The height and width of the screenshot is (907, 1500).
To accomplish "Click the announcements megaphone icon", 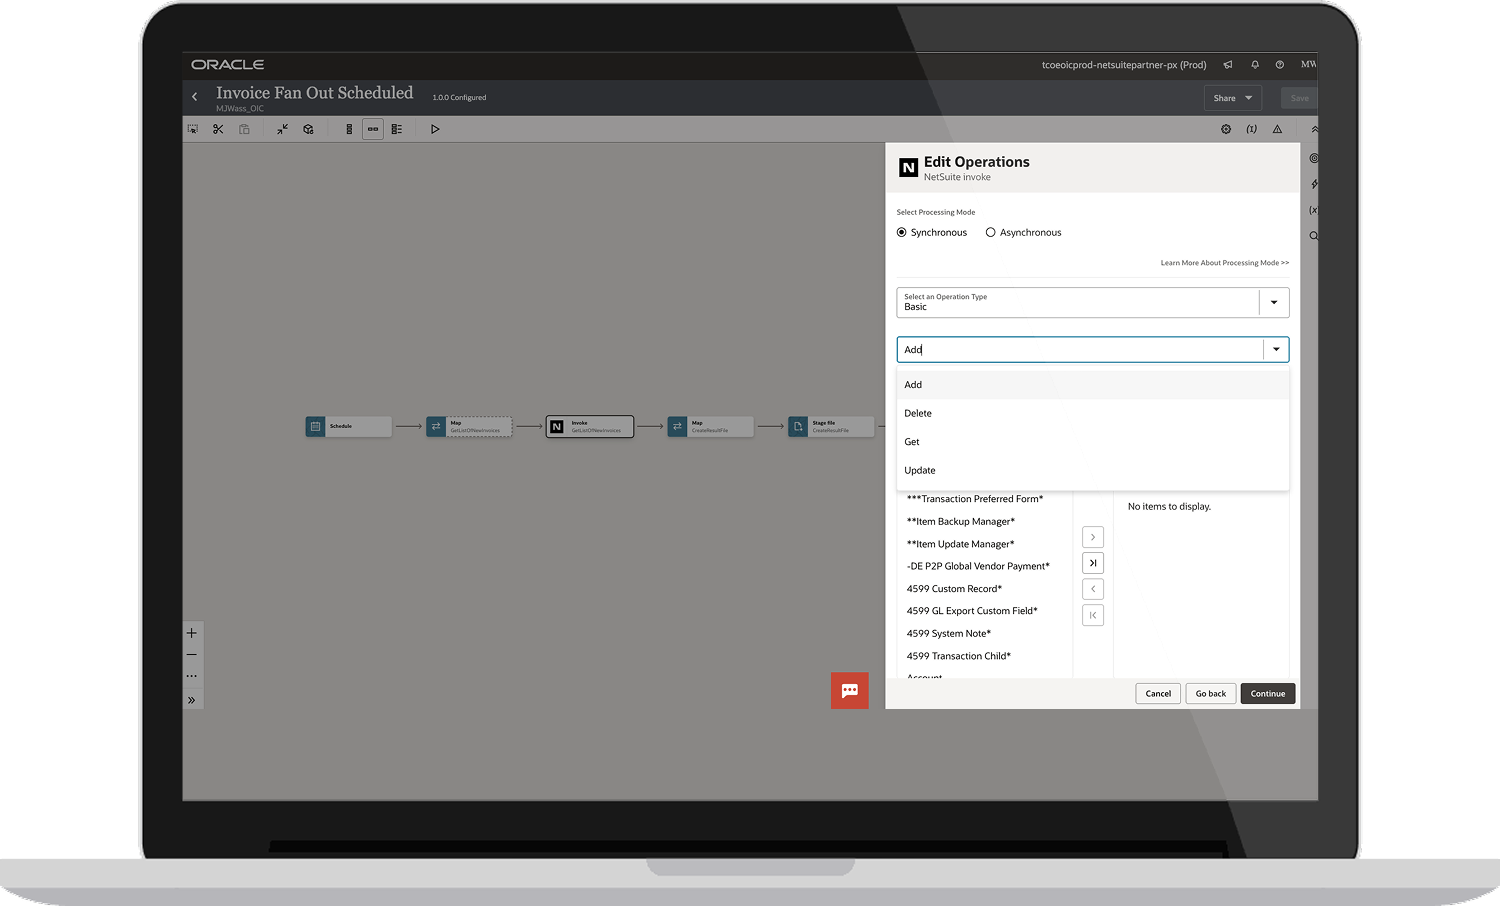I will pos(1228,65).
